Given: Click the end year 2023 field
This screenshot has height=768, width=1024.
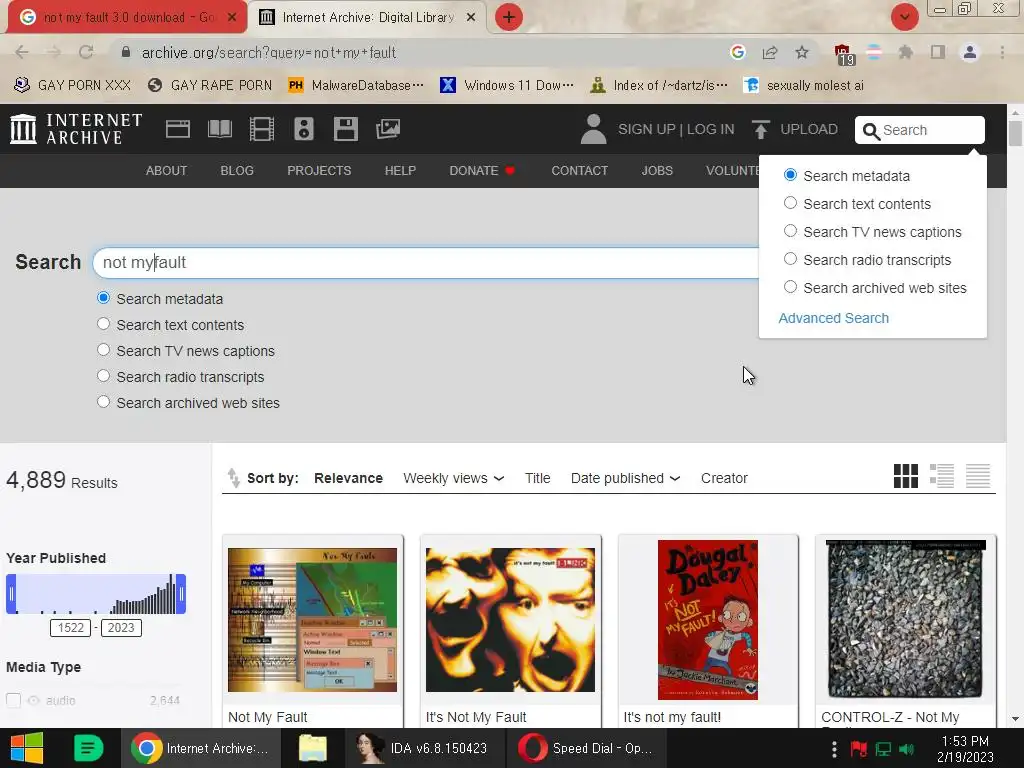Looking at the screenshot, I should [121, 628].
